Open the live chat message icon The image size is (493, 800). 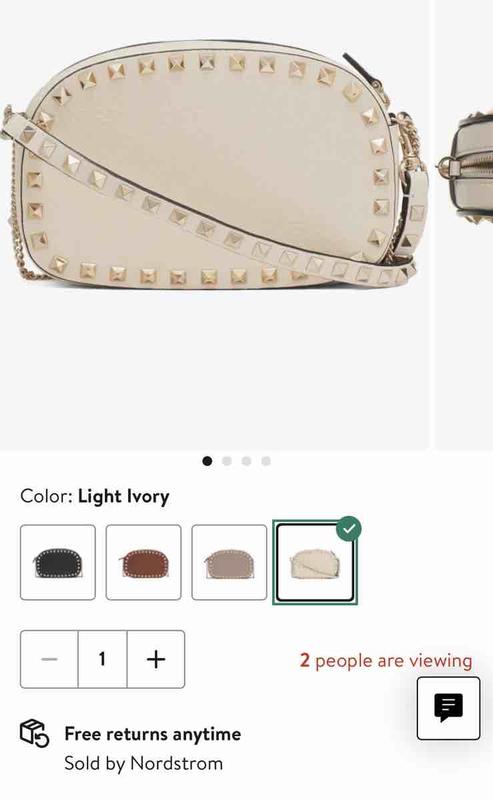[448, 708]
